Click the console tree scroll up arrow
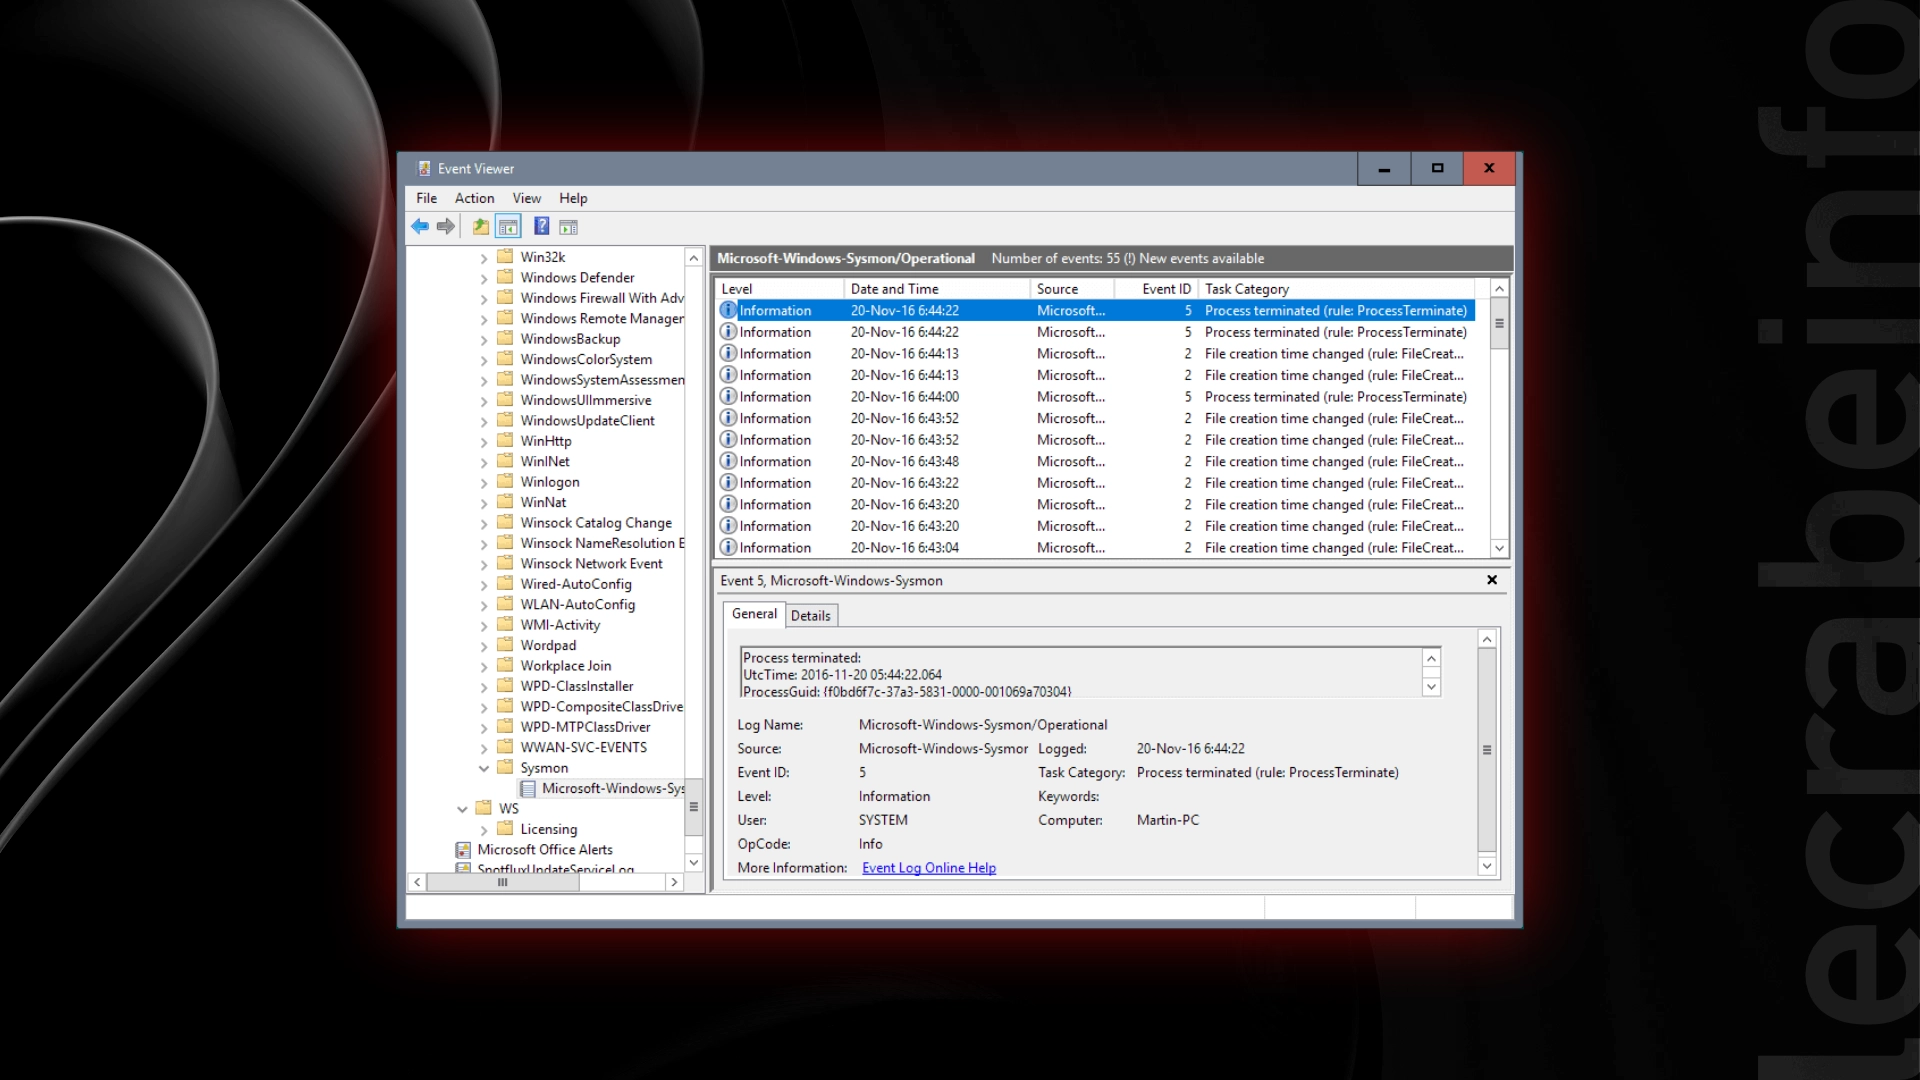 pos(693,258)
